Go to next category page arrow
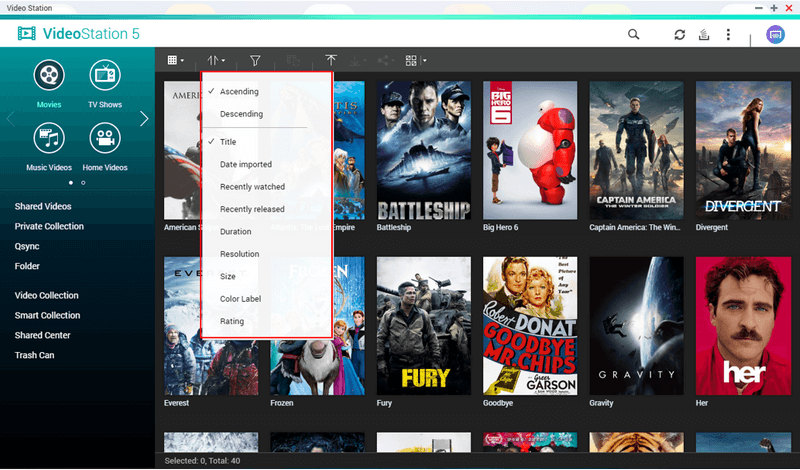Image resolution: width=800 pixels, height=470 pixels. pyautogui.click(x=144, y=118)
